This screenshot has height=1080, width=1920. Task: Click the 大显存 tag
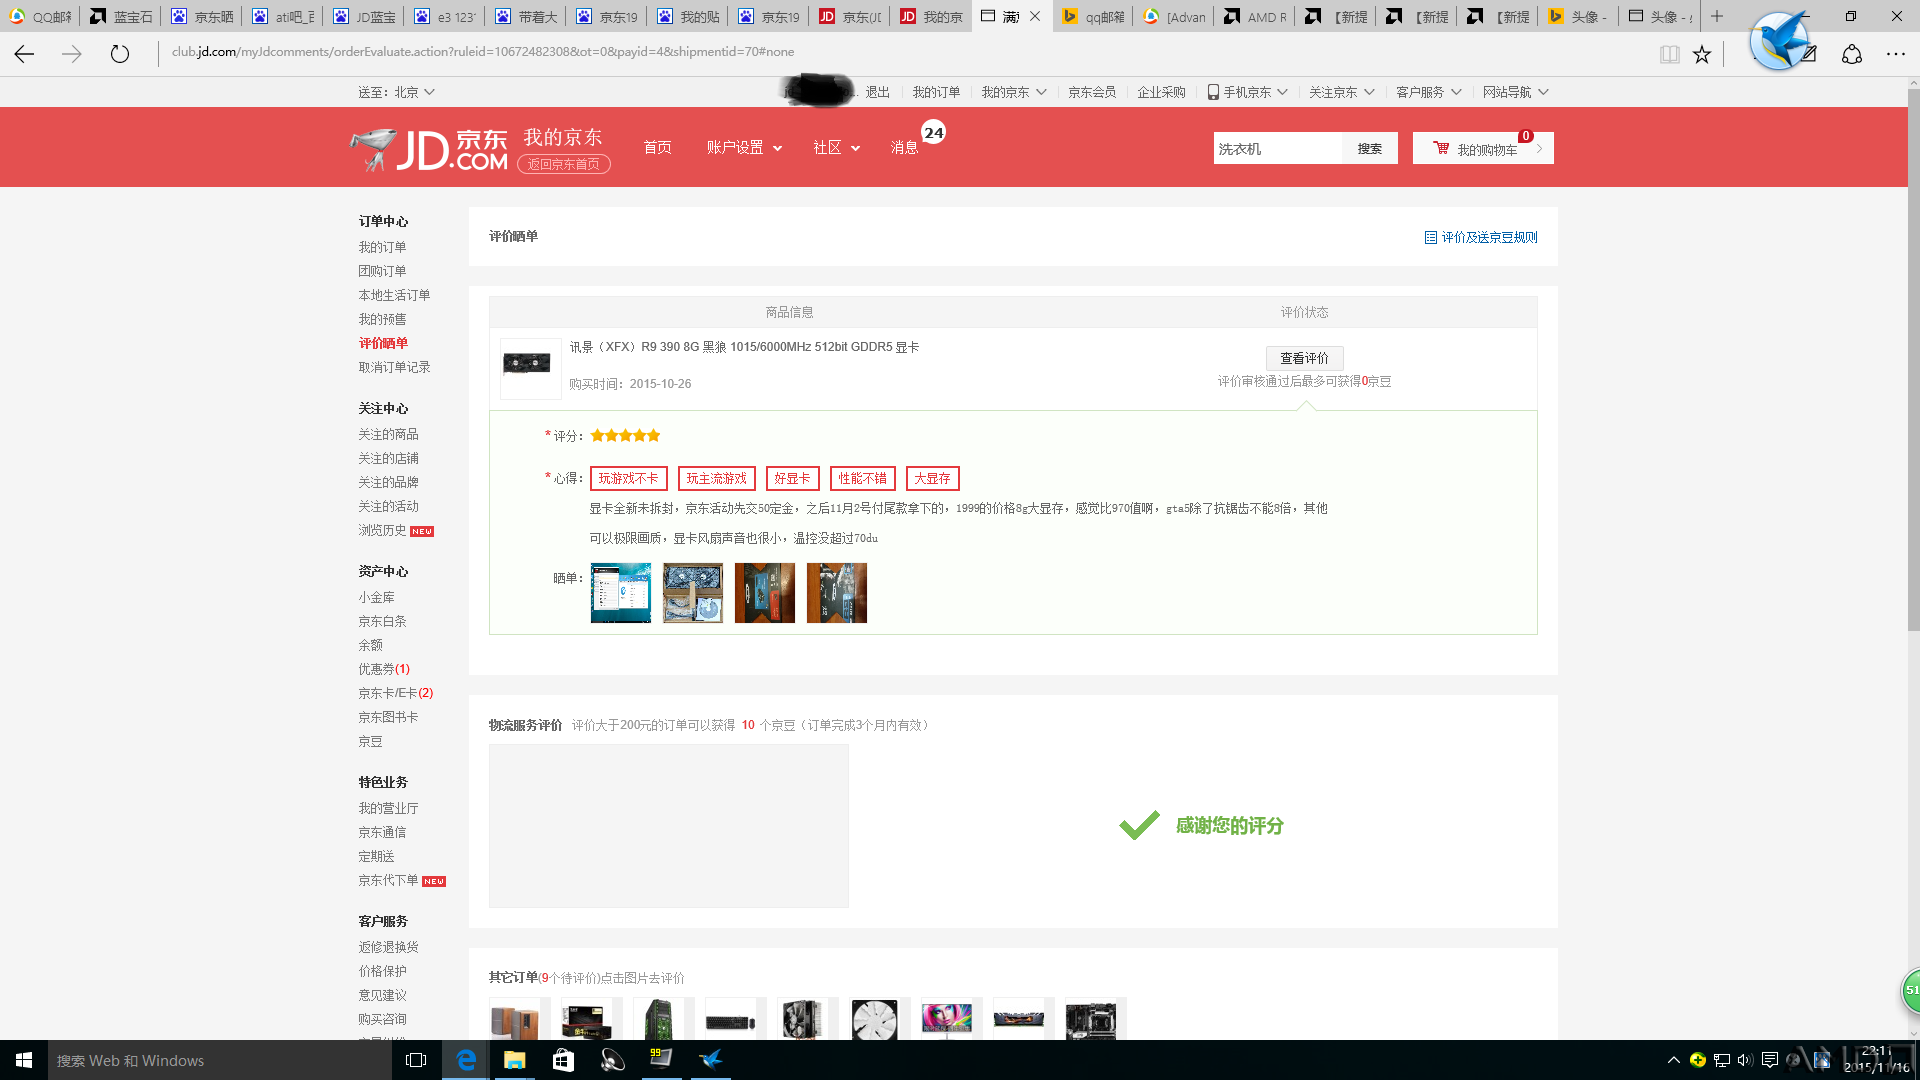tap(932, 479)
